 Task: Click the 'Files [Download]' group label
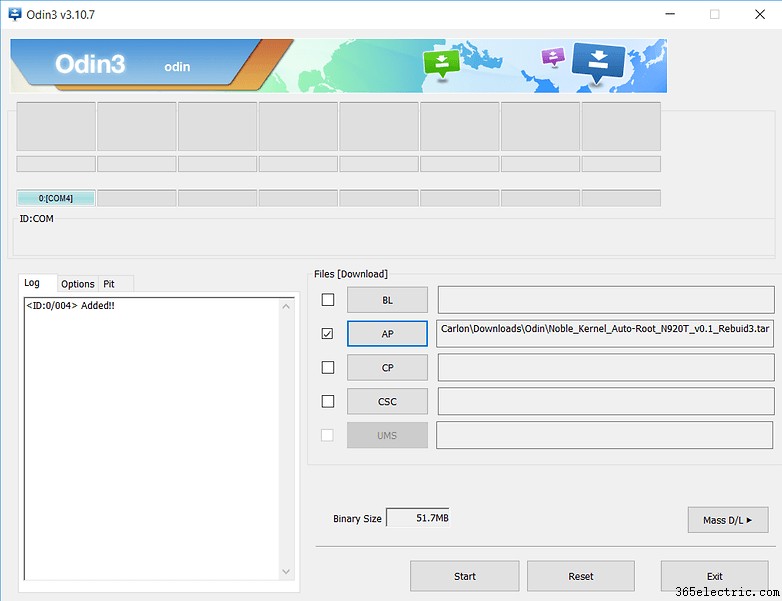[x=351, y=274]
